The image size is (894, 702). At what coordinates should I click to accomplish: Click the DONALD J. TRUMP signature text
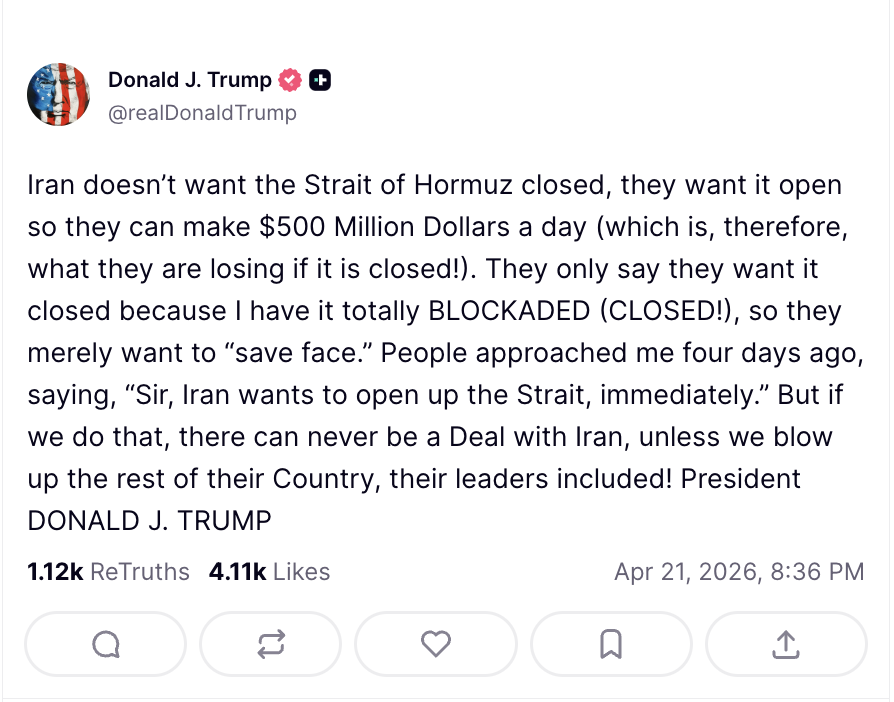point(149,520)
